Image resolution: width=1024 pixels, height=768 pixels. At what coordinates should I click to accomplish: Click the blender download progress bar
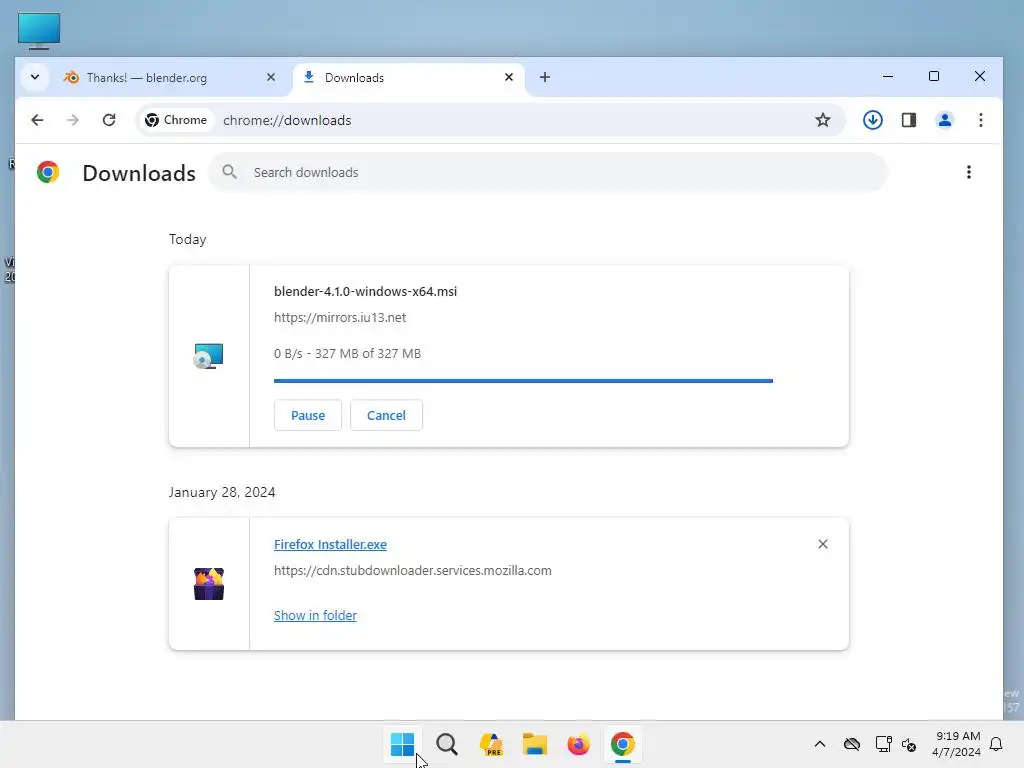pos(523,381)
